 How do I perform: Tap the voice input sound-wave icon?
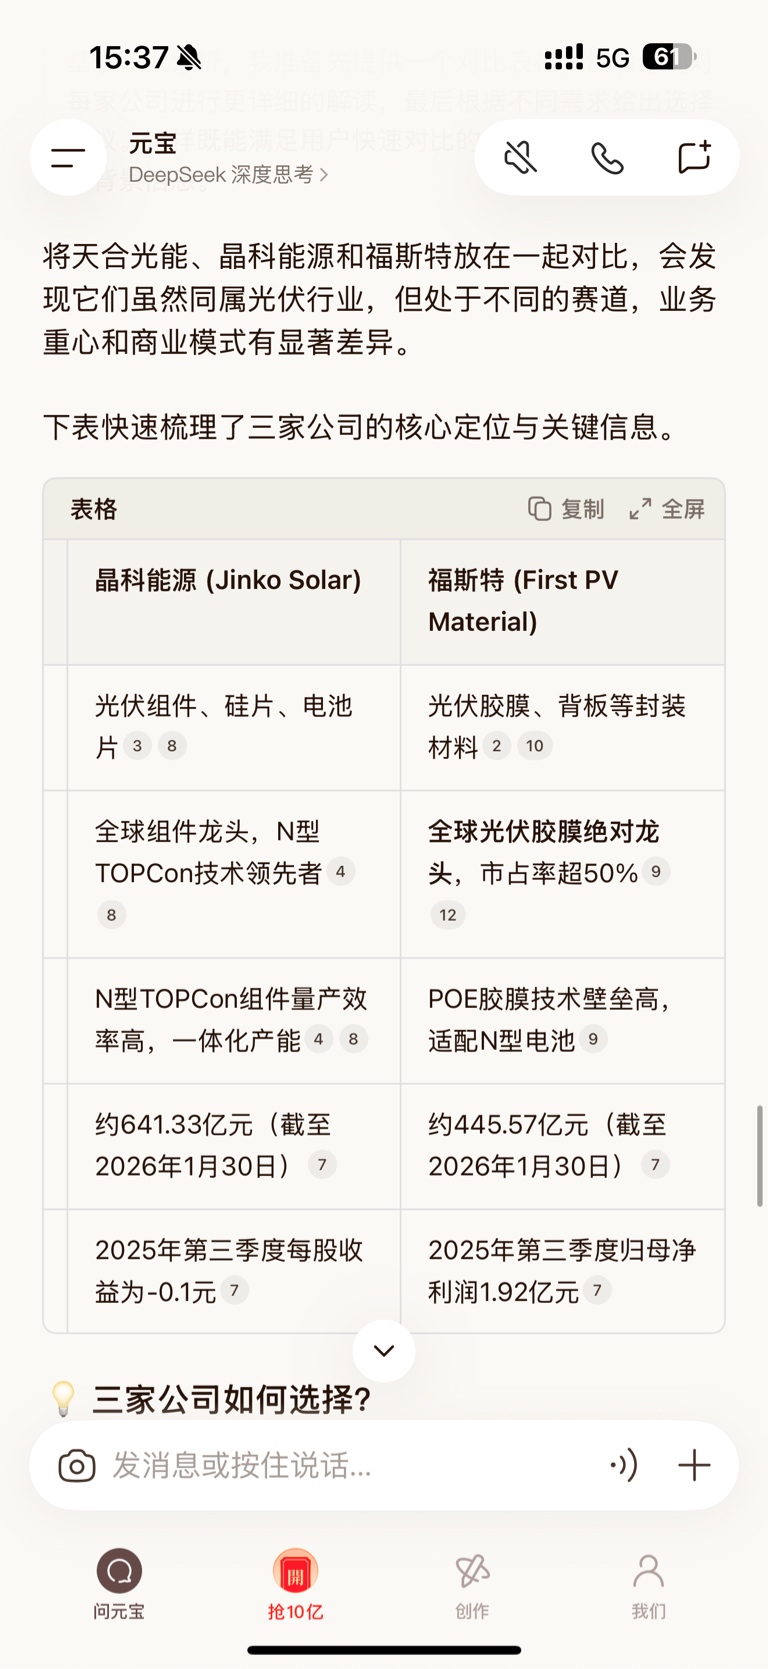click(x=623, y=1466)
